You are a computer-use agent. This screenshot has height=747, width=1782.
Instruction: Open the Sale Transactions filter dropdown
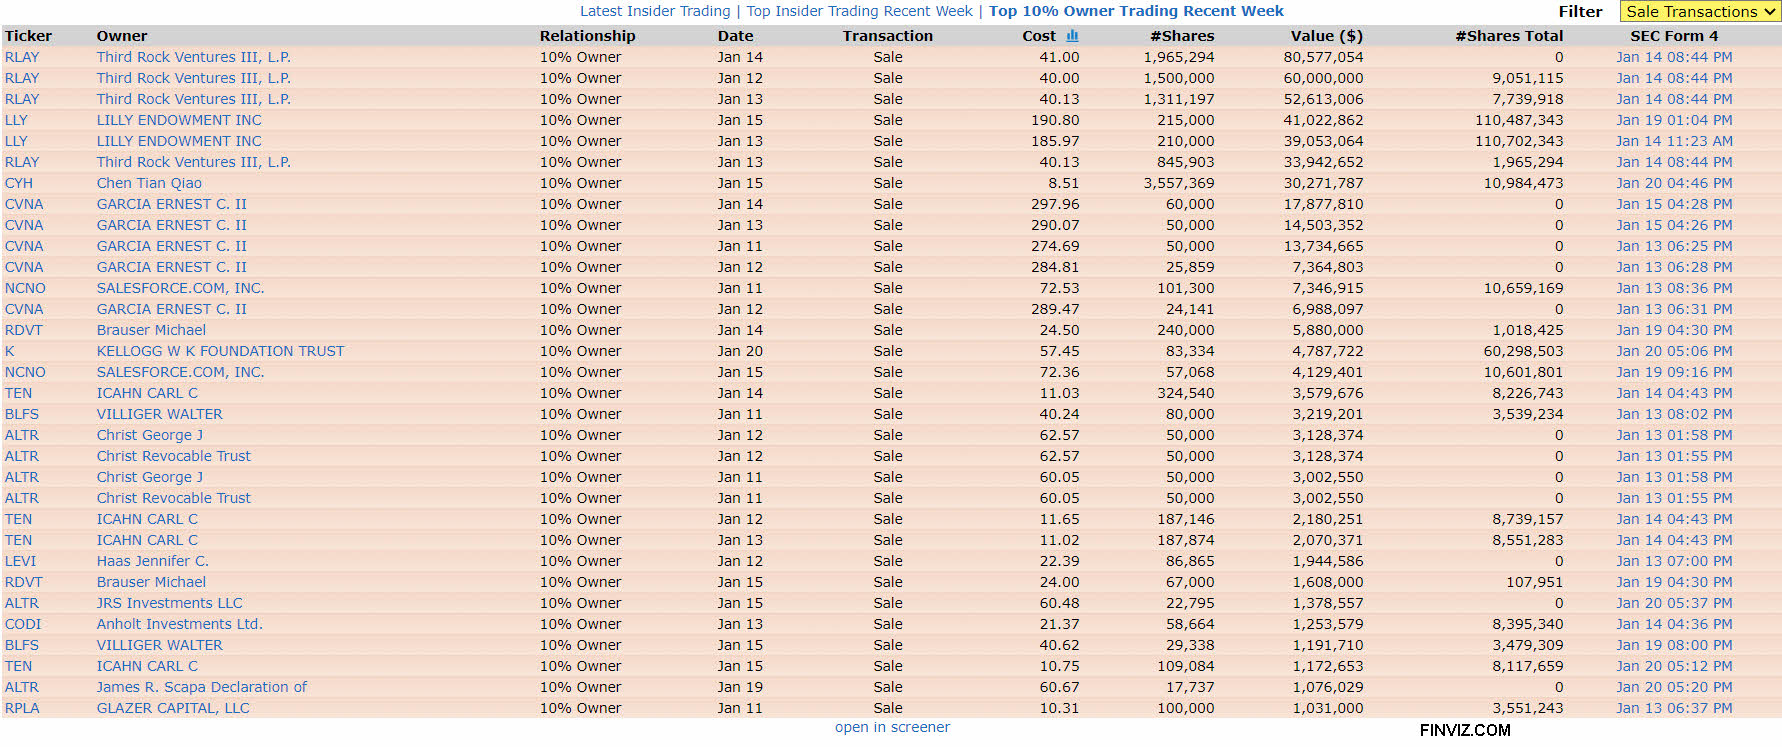1699,12
